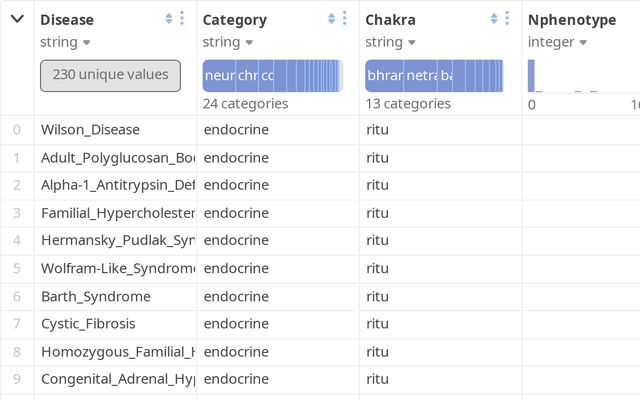Click the 230 unique values button
Image resolution: width=640 pixels, height=400 pixels.
110,76
